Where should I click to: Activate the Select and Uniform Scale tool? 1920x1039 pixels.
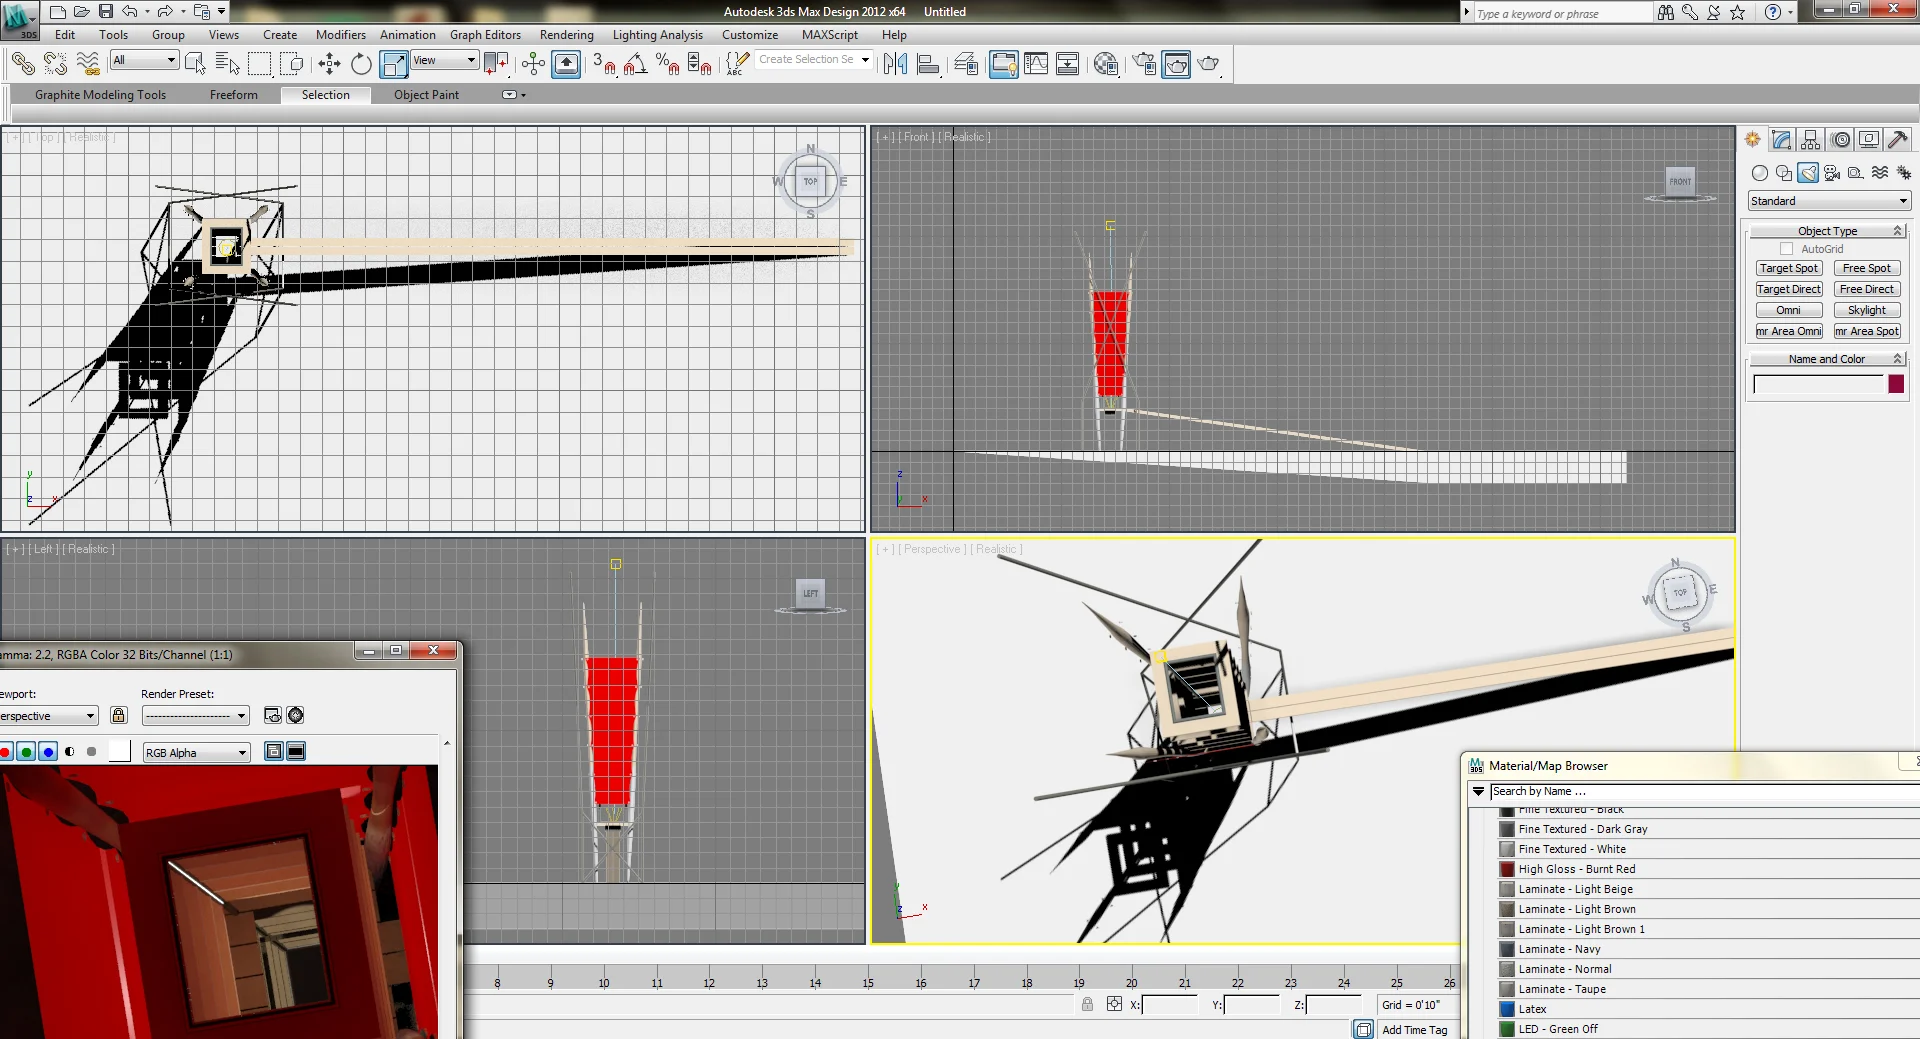pyautogui.click(x=394, y=64)
